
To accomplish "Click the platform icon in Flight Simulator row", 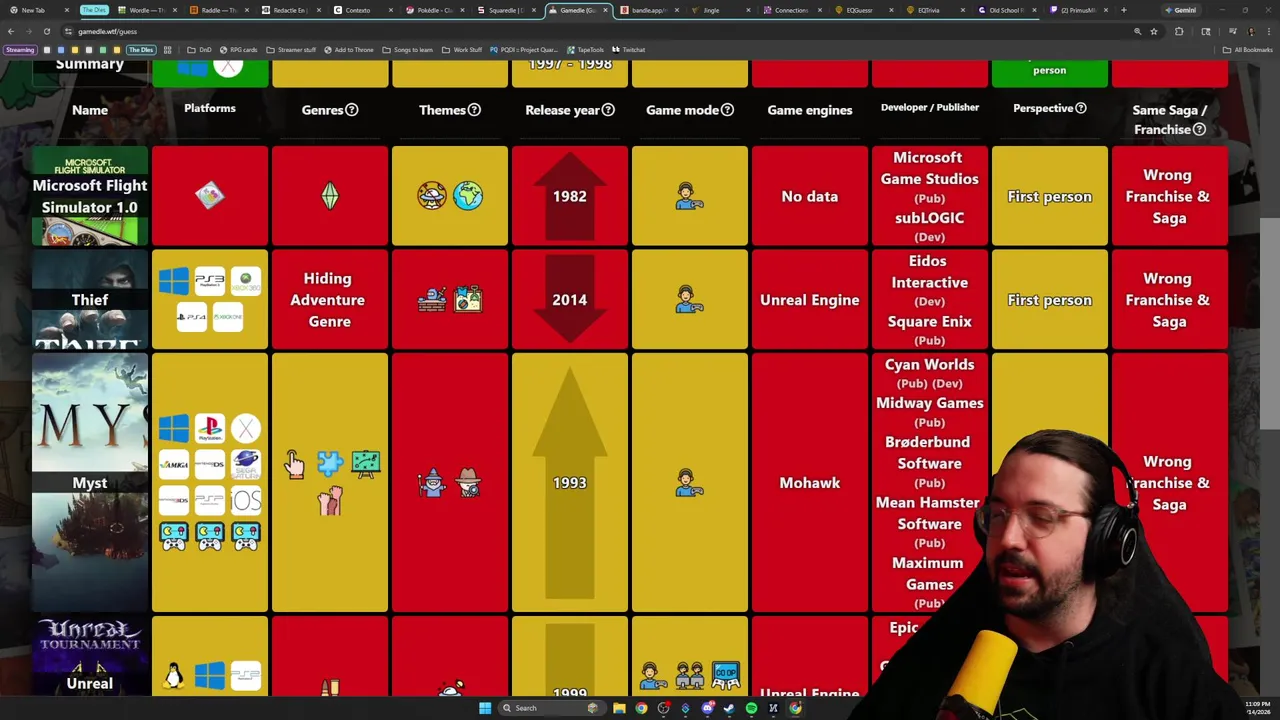I will (x=210, y=196).
